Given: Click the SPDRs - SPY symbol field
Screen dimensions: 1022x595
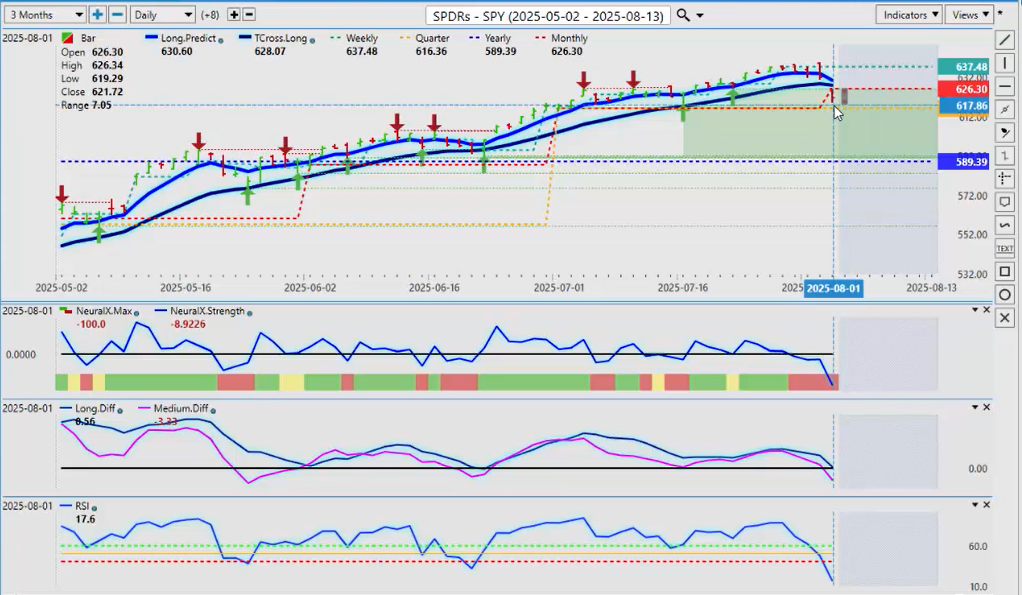Looking at the screenshot, I should 547,16.
